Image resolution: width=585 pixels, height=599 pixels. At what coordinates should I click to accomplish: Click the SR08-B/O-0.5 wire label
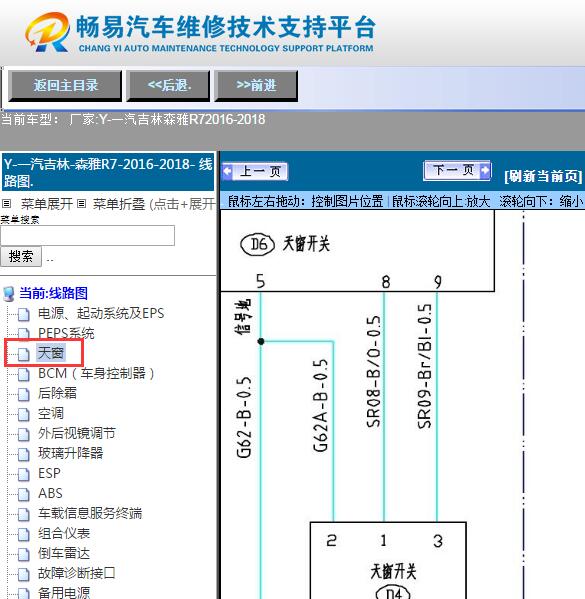tap(373, 371)
